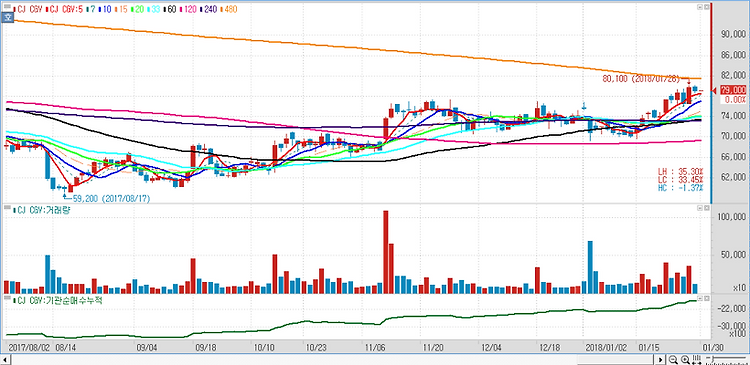This screenshot has width=750, height=365.
Task: Select the CJ CGV price legend
Action: (x=28, y=9)
